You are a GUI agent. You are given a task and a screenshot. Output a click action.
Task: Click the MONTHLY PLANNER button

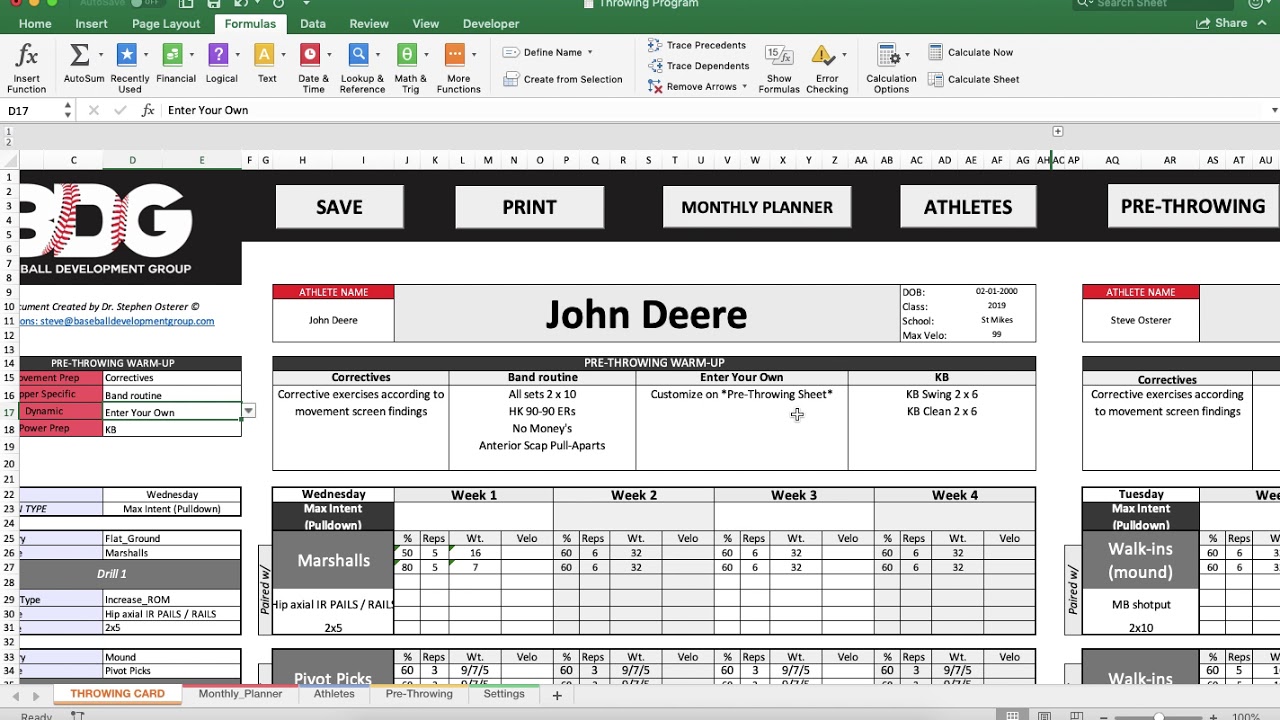click(x=757, y=207)
